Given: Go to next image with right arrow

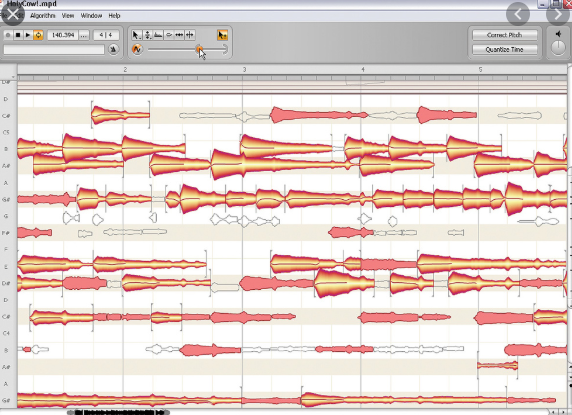Looking at the screenshot, I should pyautogui.click(x=558, y=14).
